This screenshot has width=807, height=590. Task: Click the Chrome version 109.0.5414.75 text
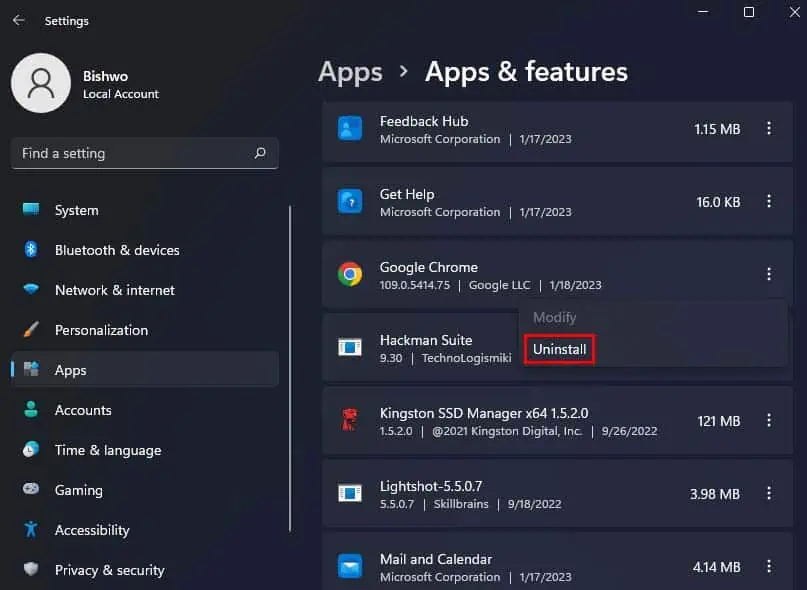414,285
